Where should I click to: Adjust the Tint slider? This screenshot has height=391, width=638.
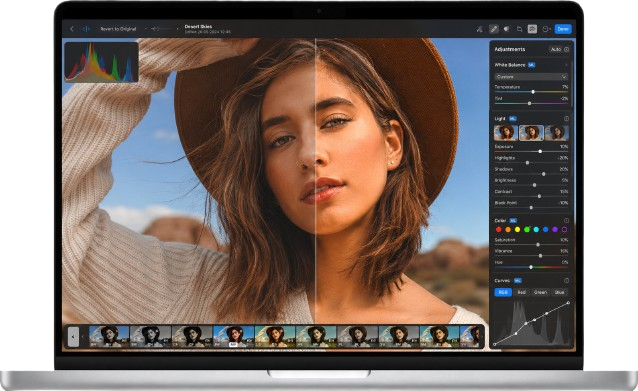point(531,103)
